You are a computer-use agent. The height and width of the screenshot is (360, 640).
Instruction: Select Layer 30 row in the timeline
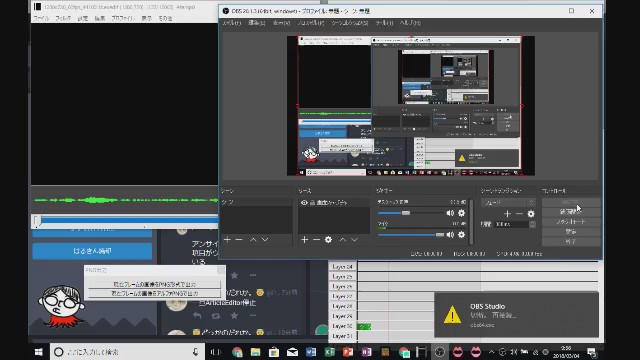[342, 326]
